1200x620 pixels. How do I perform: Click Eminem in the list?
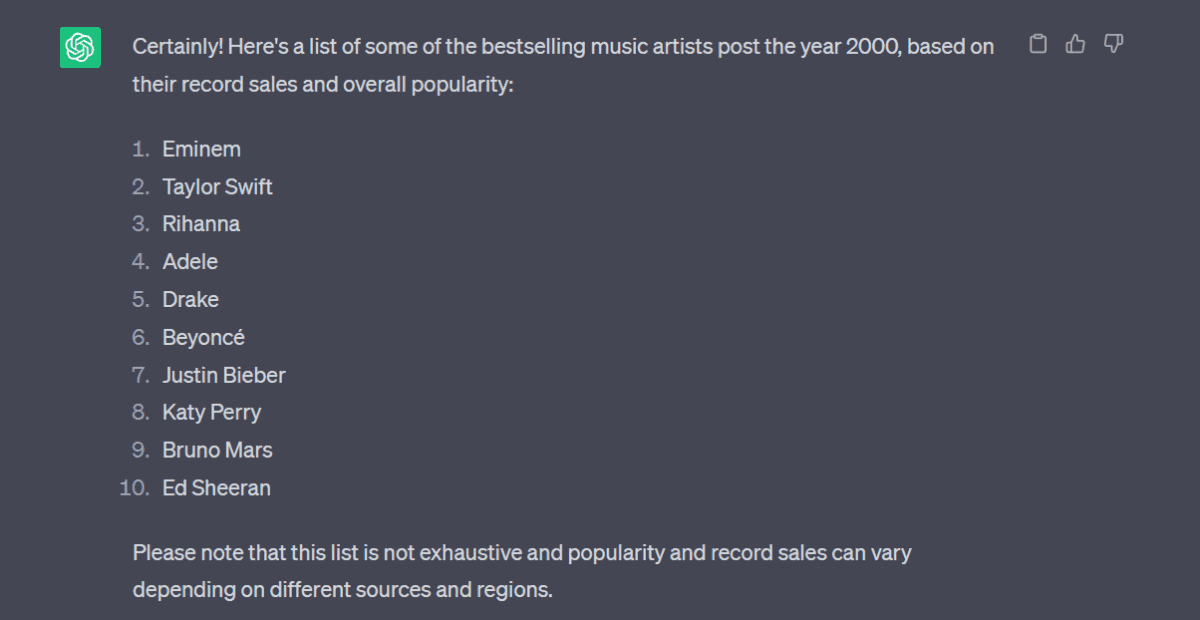point(202,149)
